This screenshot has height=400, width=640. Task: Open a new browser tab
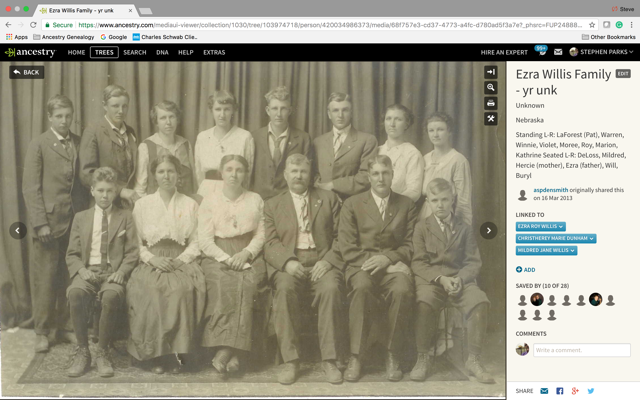[x=146, y=11]
